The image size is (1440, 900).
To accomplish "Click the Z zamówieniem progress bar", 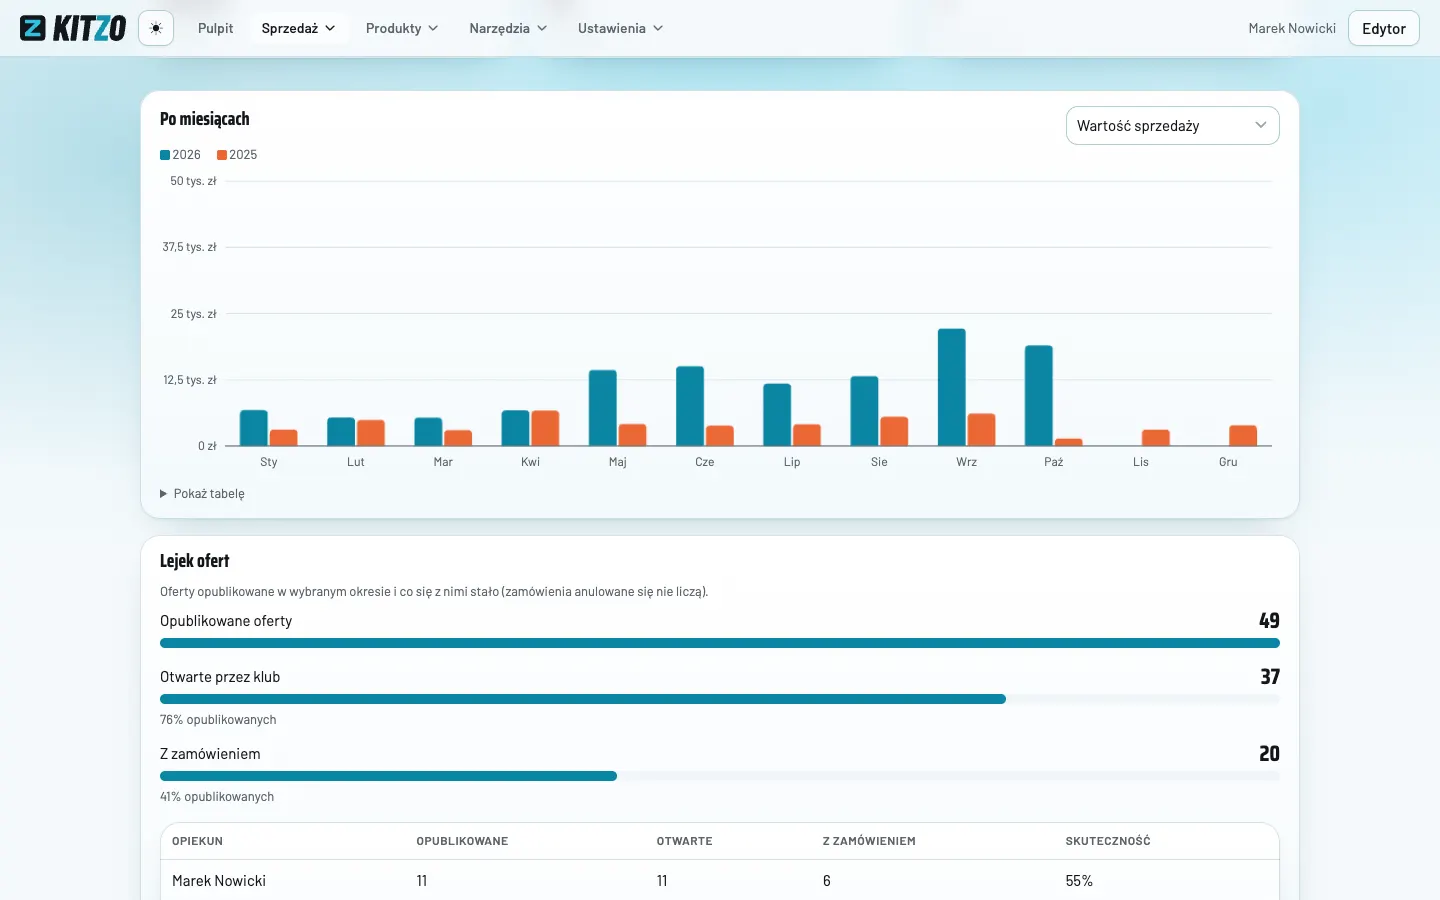I will (720, 776).
